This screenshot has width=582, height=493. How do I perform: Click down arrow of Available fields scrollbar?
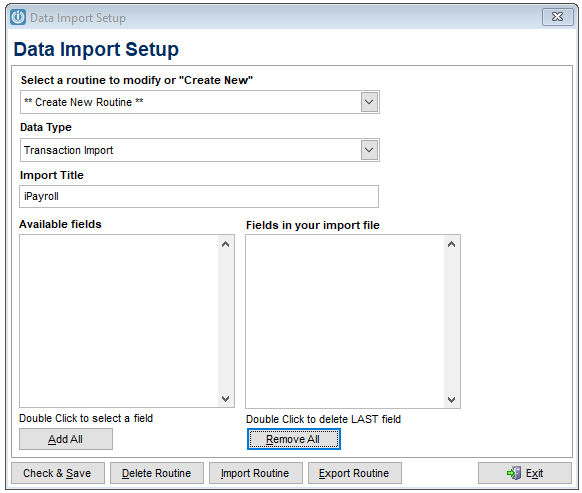pyautogui.click(x=225, y=399)
